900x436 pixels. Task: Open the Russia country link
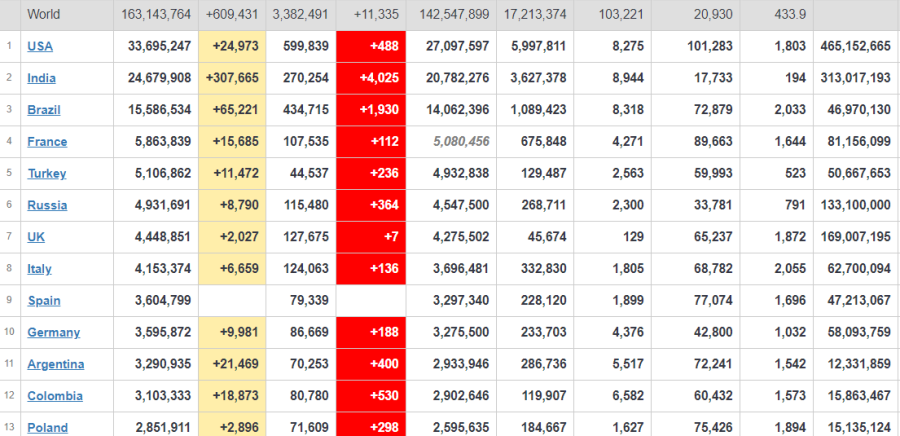pyautogui.click(x=47, y=205)
